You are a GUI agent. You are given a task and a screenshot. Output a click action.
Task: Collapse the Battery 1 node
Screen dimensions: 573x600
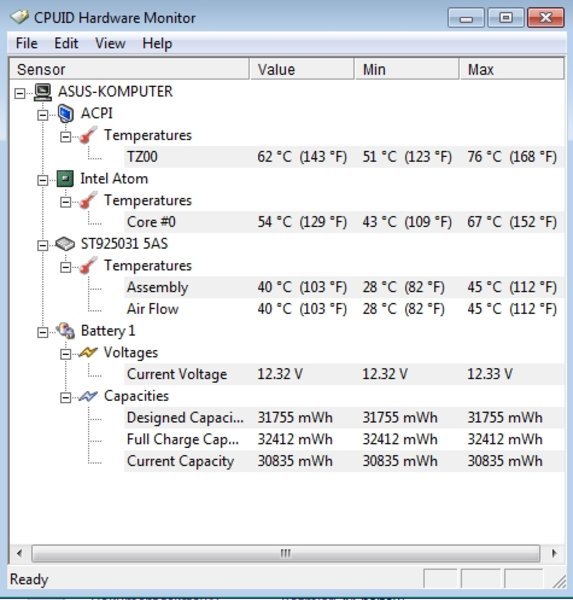(x=43, y=332)
